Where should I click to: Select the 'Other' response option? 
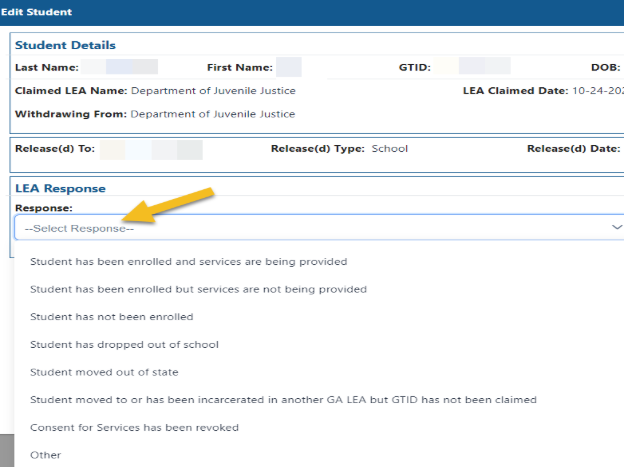[x=46, y=455]
